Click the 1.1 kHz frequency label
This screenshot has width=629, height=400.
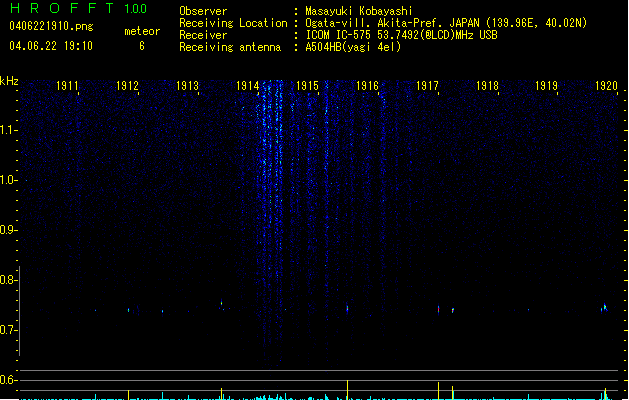[7, 130]
